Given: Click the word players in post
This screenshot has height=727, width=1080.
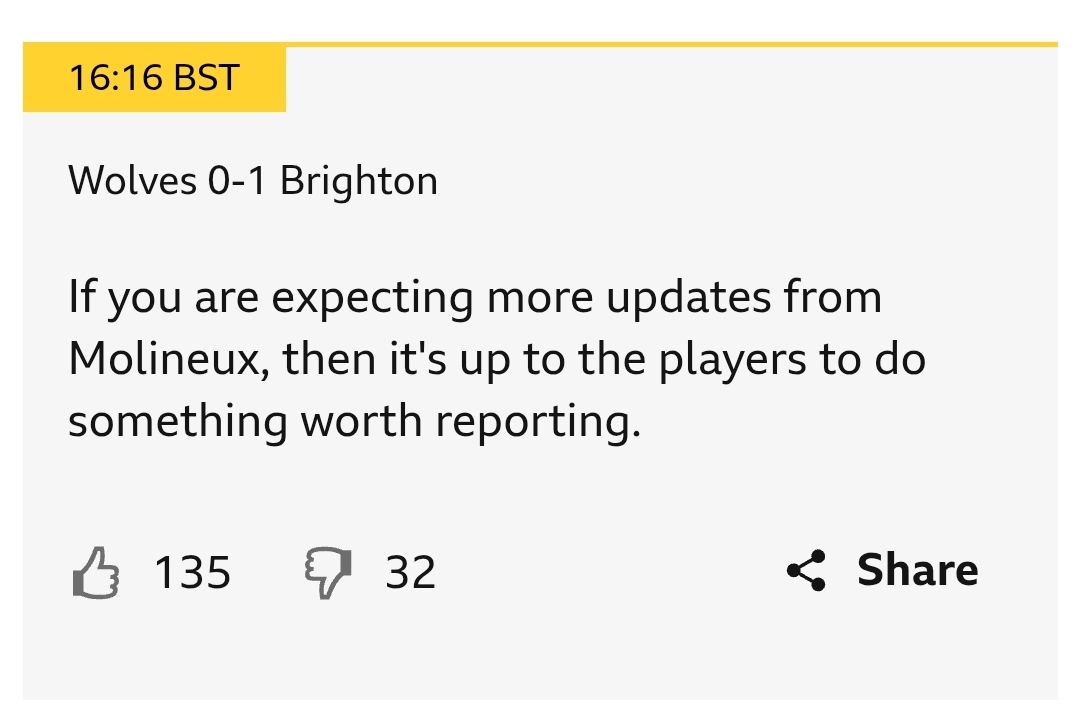Looking at the screenshot, I should (x=733, y=361).
